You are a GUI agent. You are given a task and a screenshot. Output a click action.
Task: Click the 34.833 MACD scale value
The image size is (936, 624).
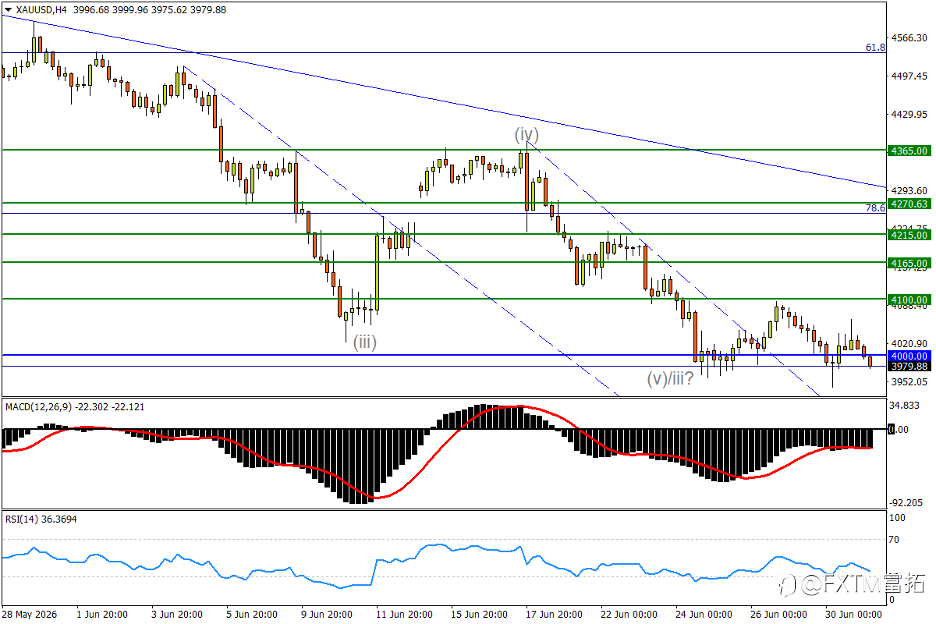[x=904, y=405]
